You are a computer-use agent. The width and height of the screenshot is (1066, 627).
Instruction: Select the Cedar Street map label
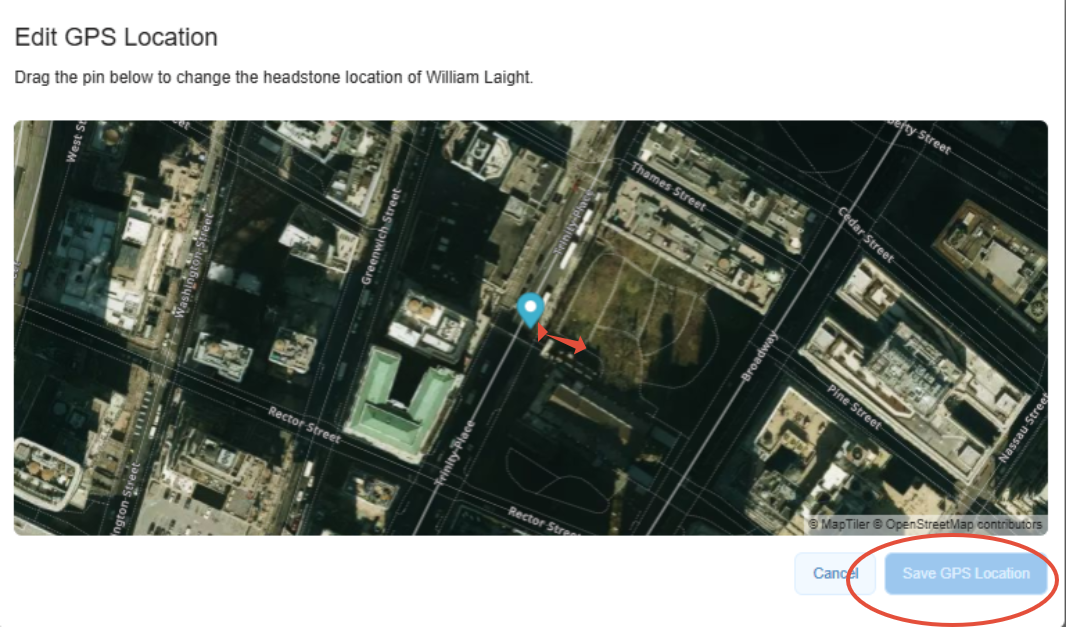pos(865,235)
